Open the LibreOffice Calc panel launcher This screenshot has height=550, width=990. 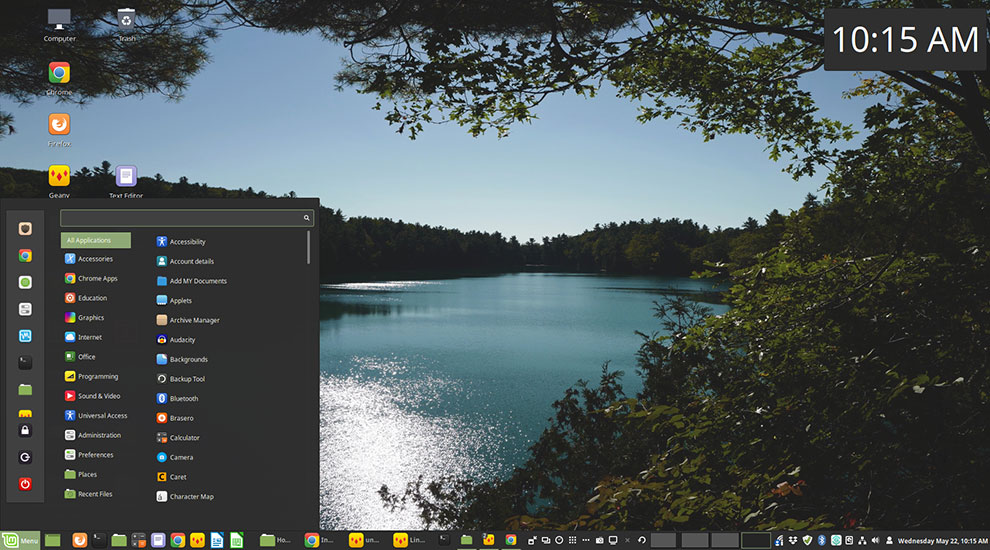236,541
